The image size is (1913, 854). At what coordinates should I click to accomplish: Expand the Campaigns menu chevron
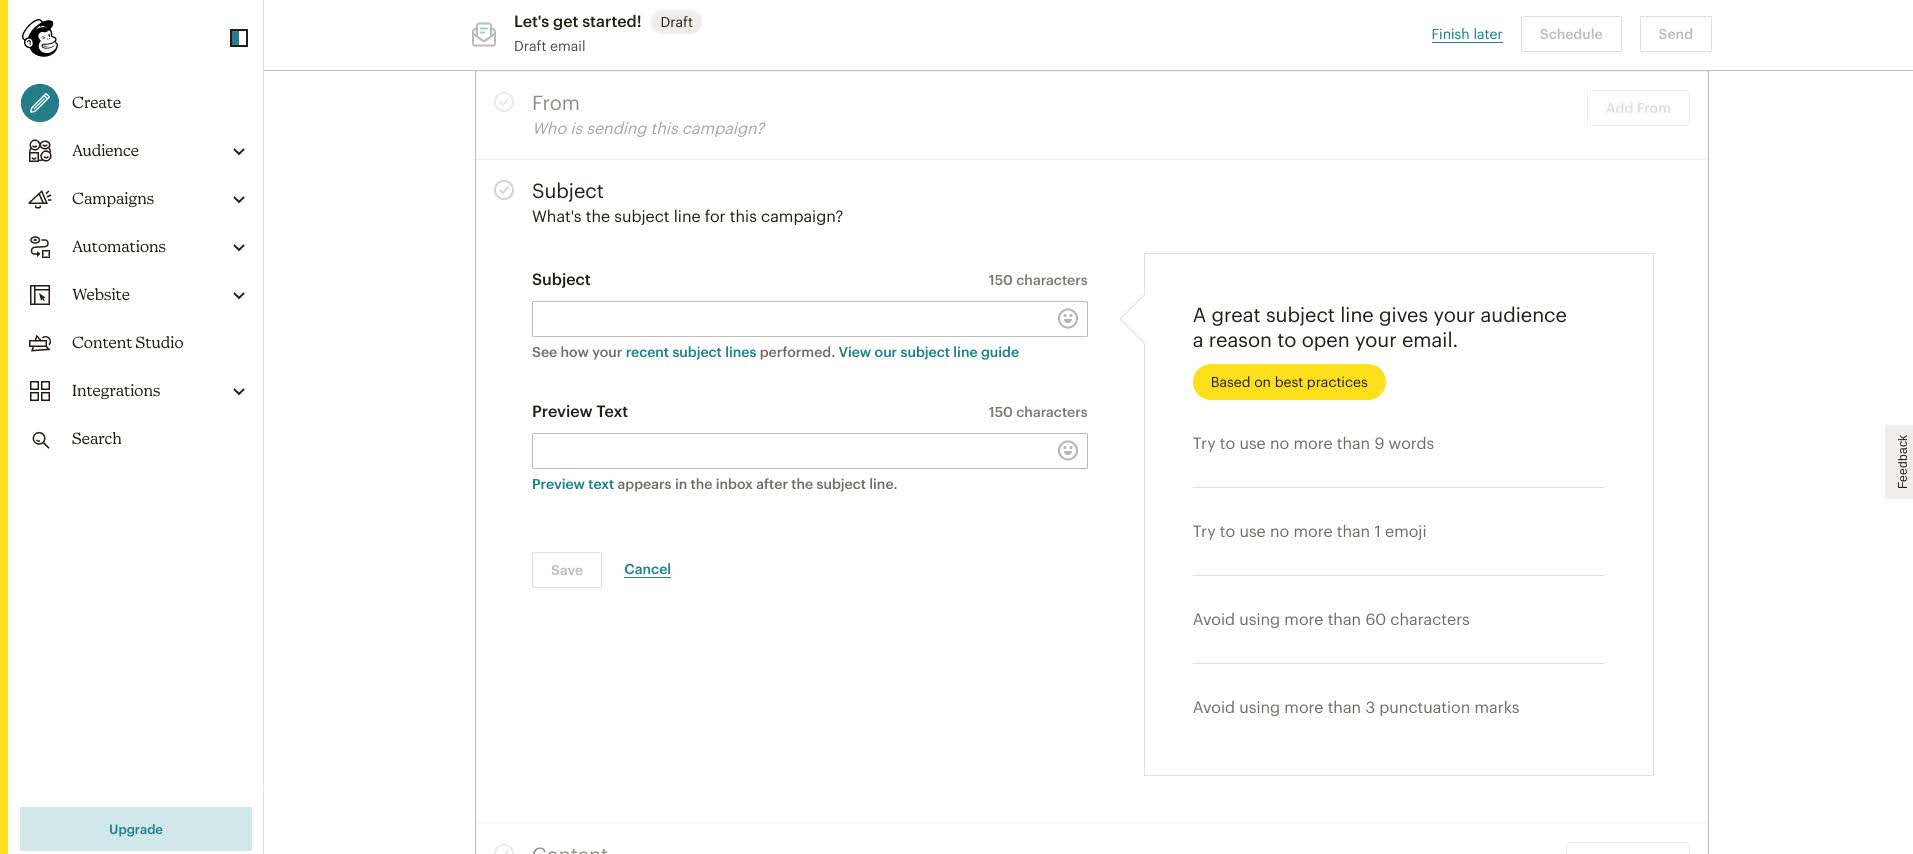[239, 199]
